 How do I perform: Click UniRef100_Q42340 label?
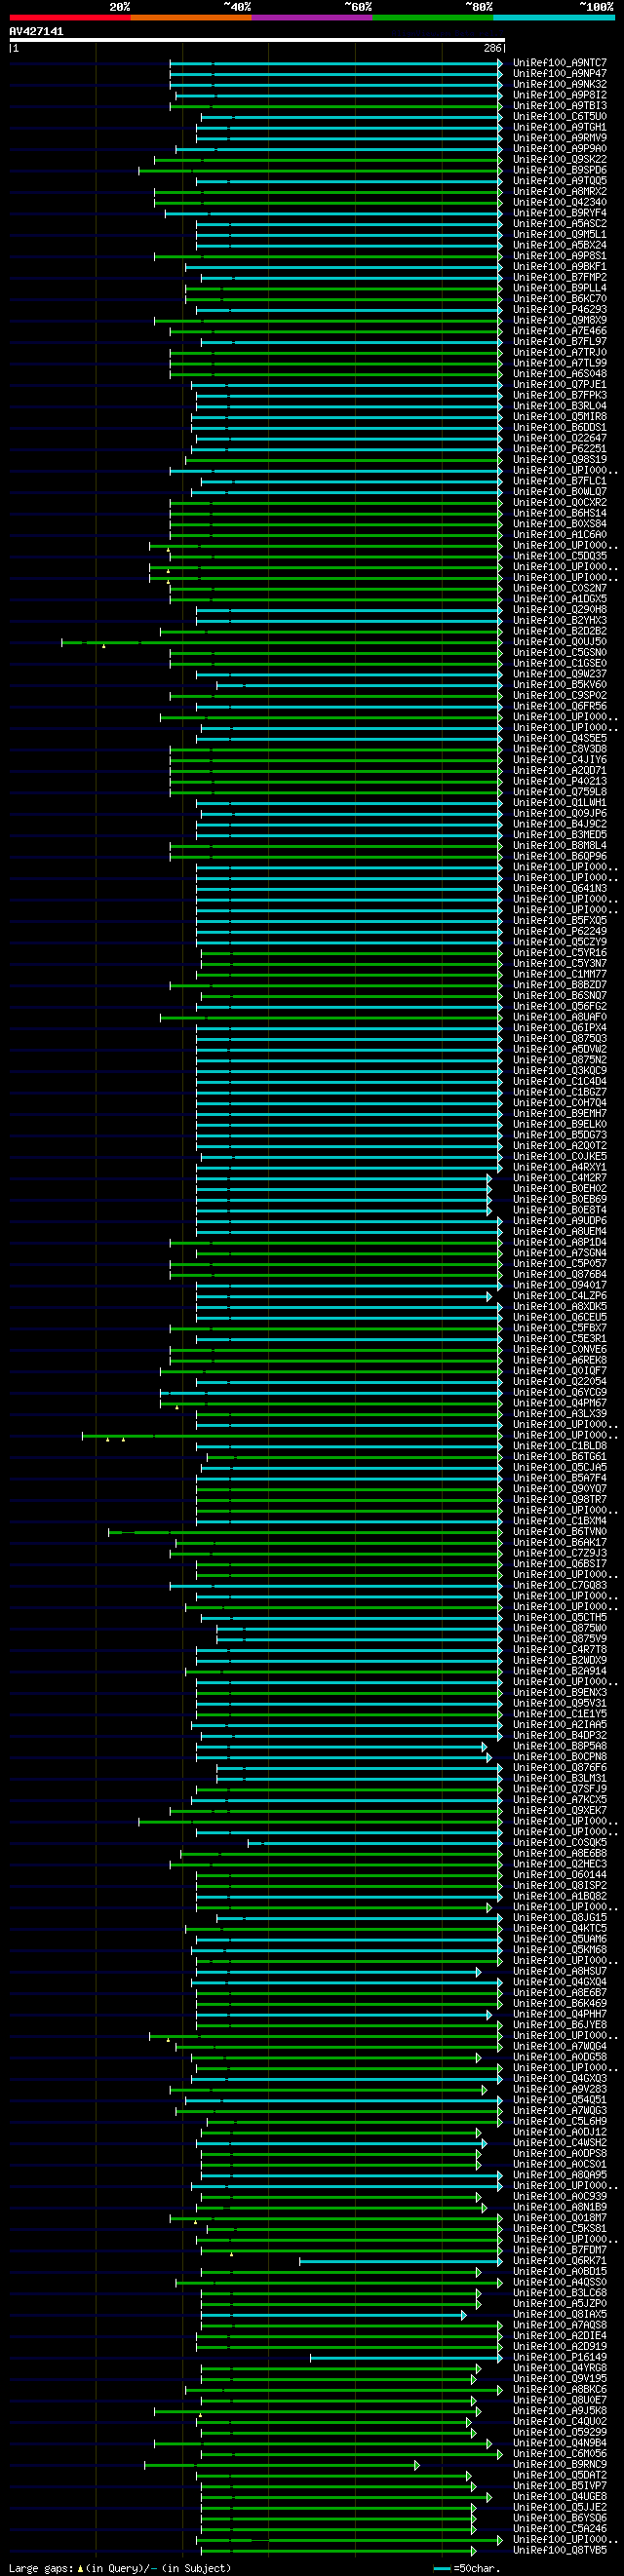click(x=560, y=202)
